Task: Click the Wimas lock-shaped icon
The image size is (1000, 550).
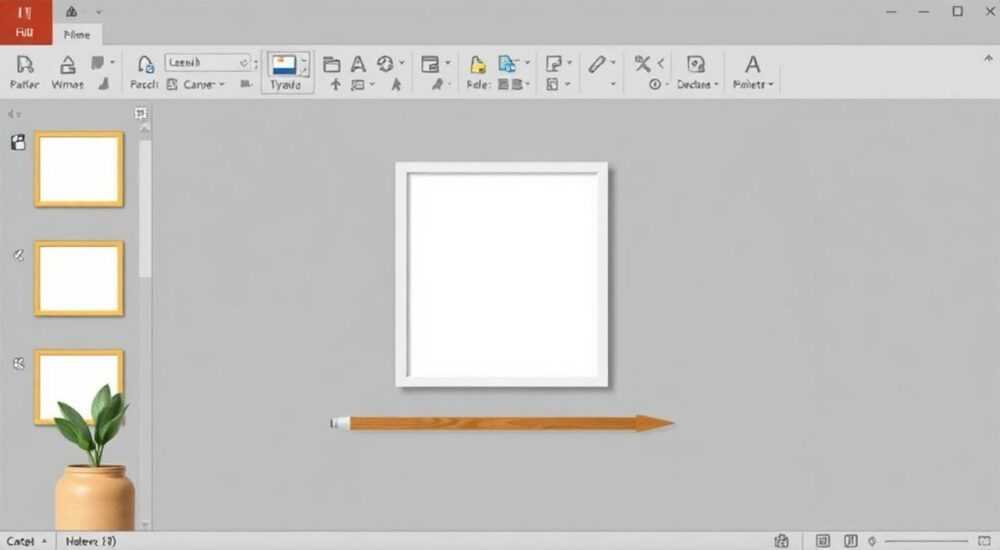Action: [68, 64]
